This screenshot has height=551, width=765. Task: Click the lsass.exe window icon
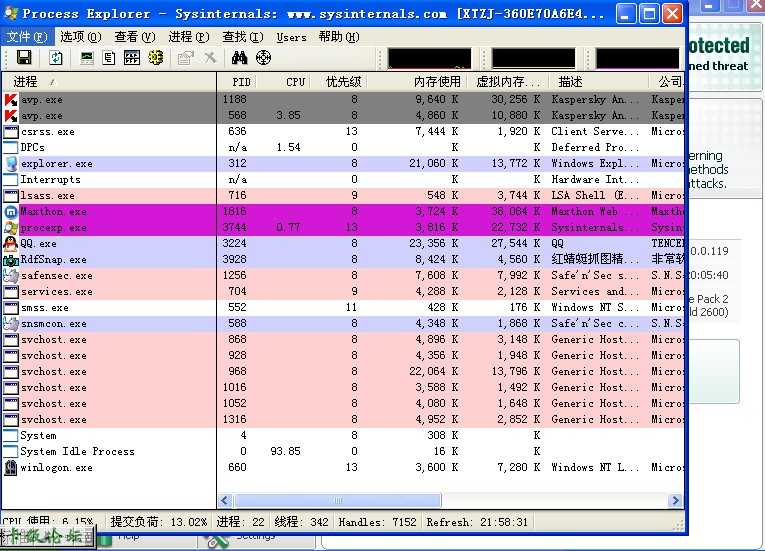11,196
